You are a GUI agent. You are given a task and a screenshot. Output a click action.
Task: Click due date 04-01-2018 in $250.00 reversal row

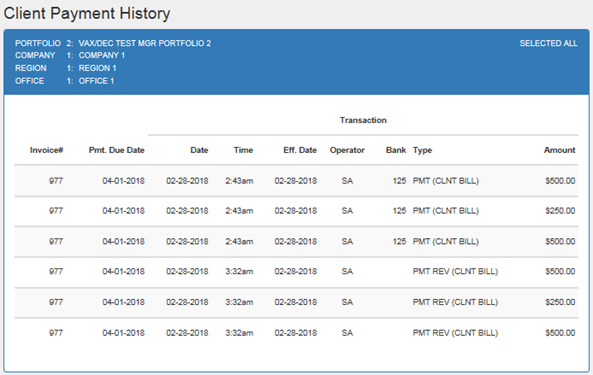point(123,302)
